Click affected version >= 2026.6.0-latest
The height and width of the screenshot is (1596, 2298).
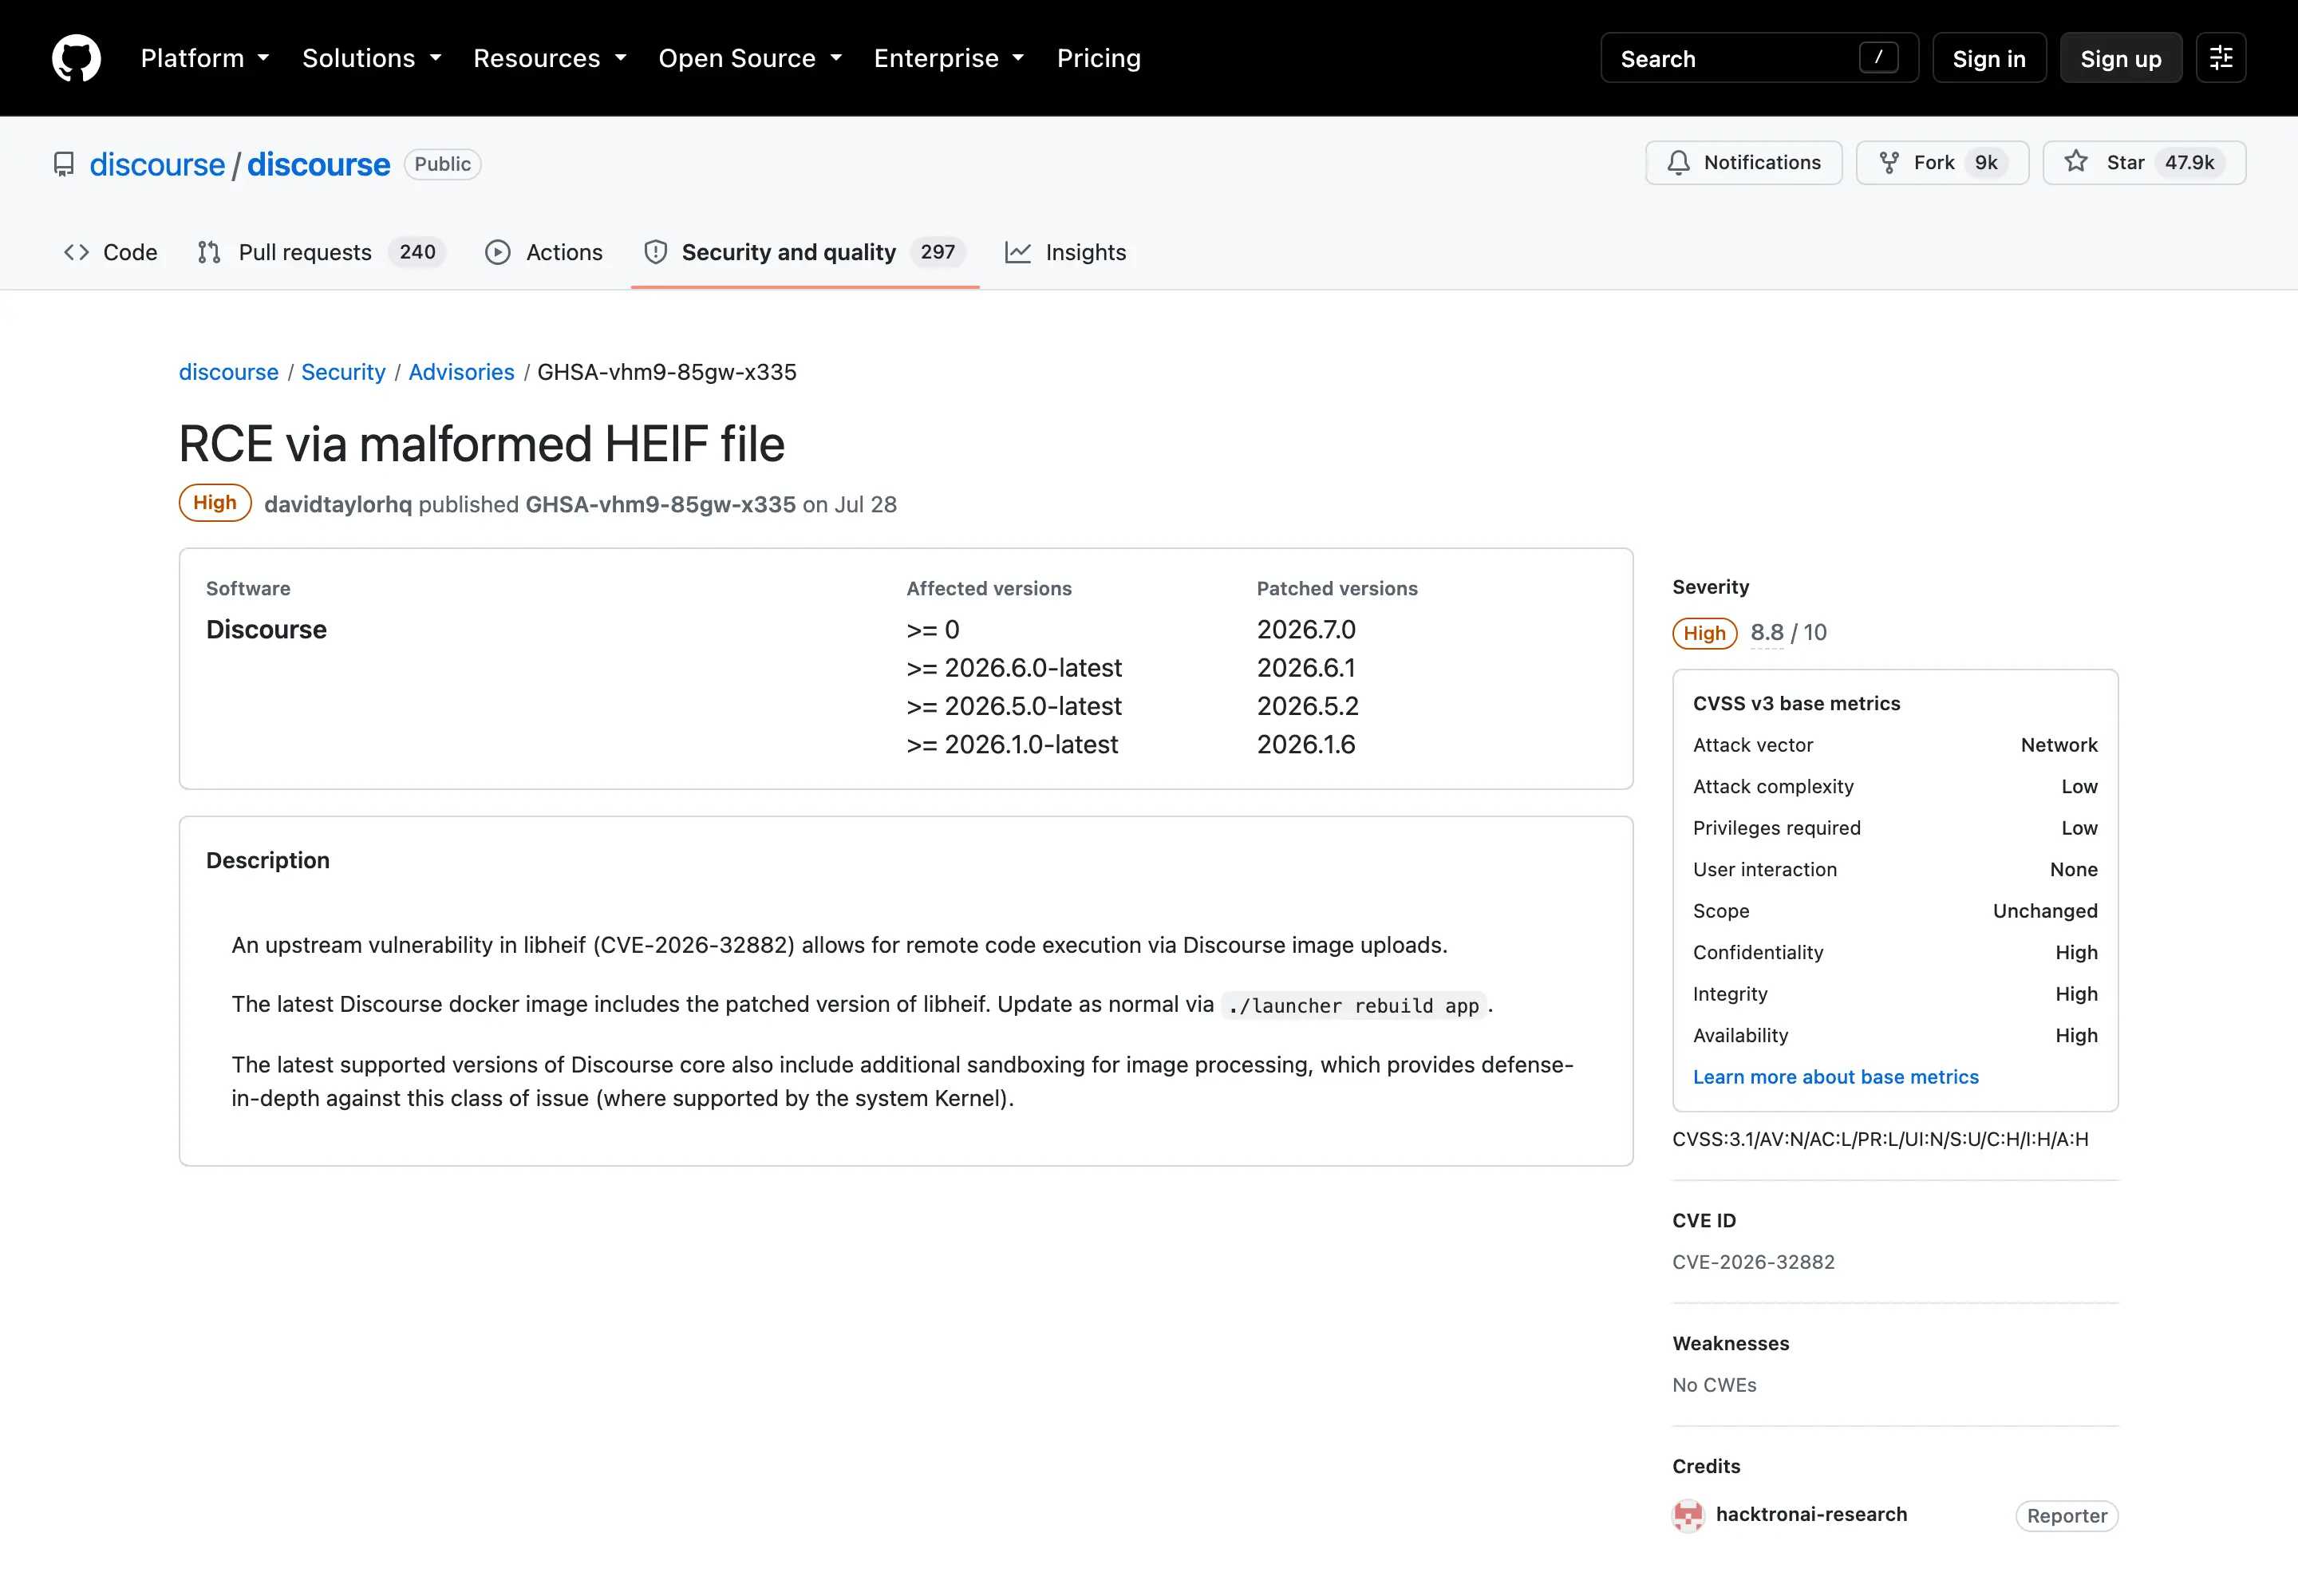pos(1014,668)
